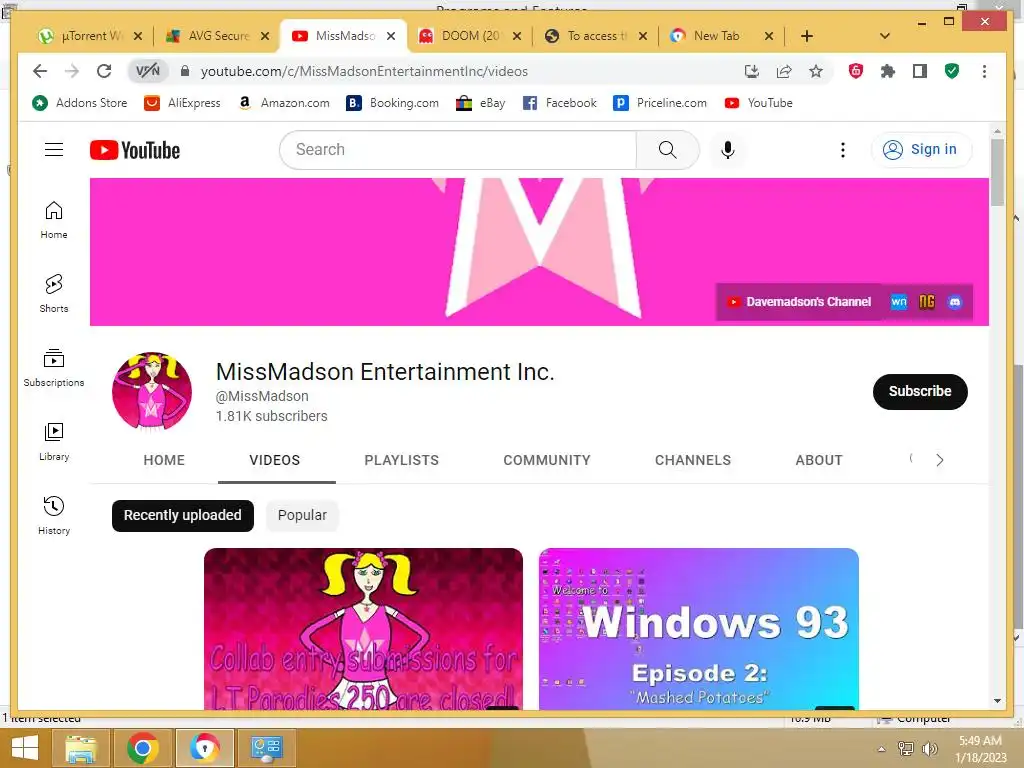This screenshot has height=768, width=1024.
Task: Click the YouTube search input field
Action: click(458, 150)
